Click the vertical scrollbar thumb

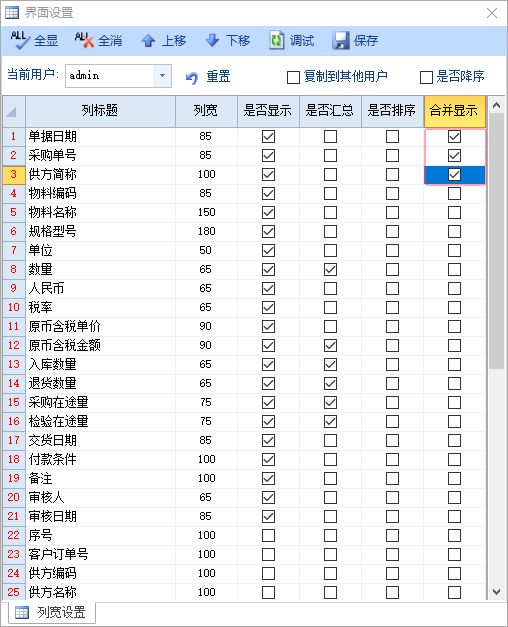click(497, 242)
